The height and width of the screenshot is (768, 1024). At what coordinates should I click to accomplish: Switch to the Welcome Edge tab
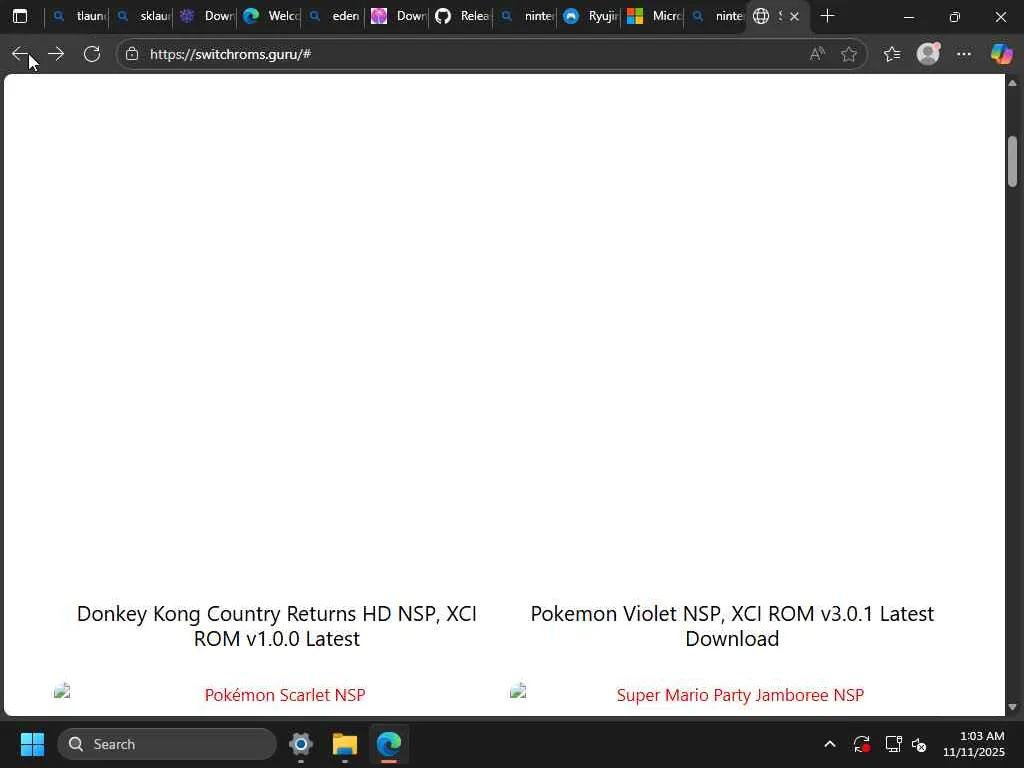click(271, 16)
